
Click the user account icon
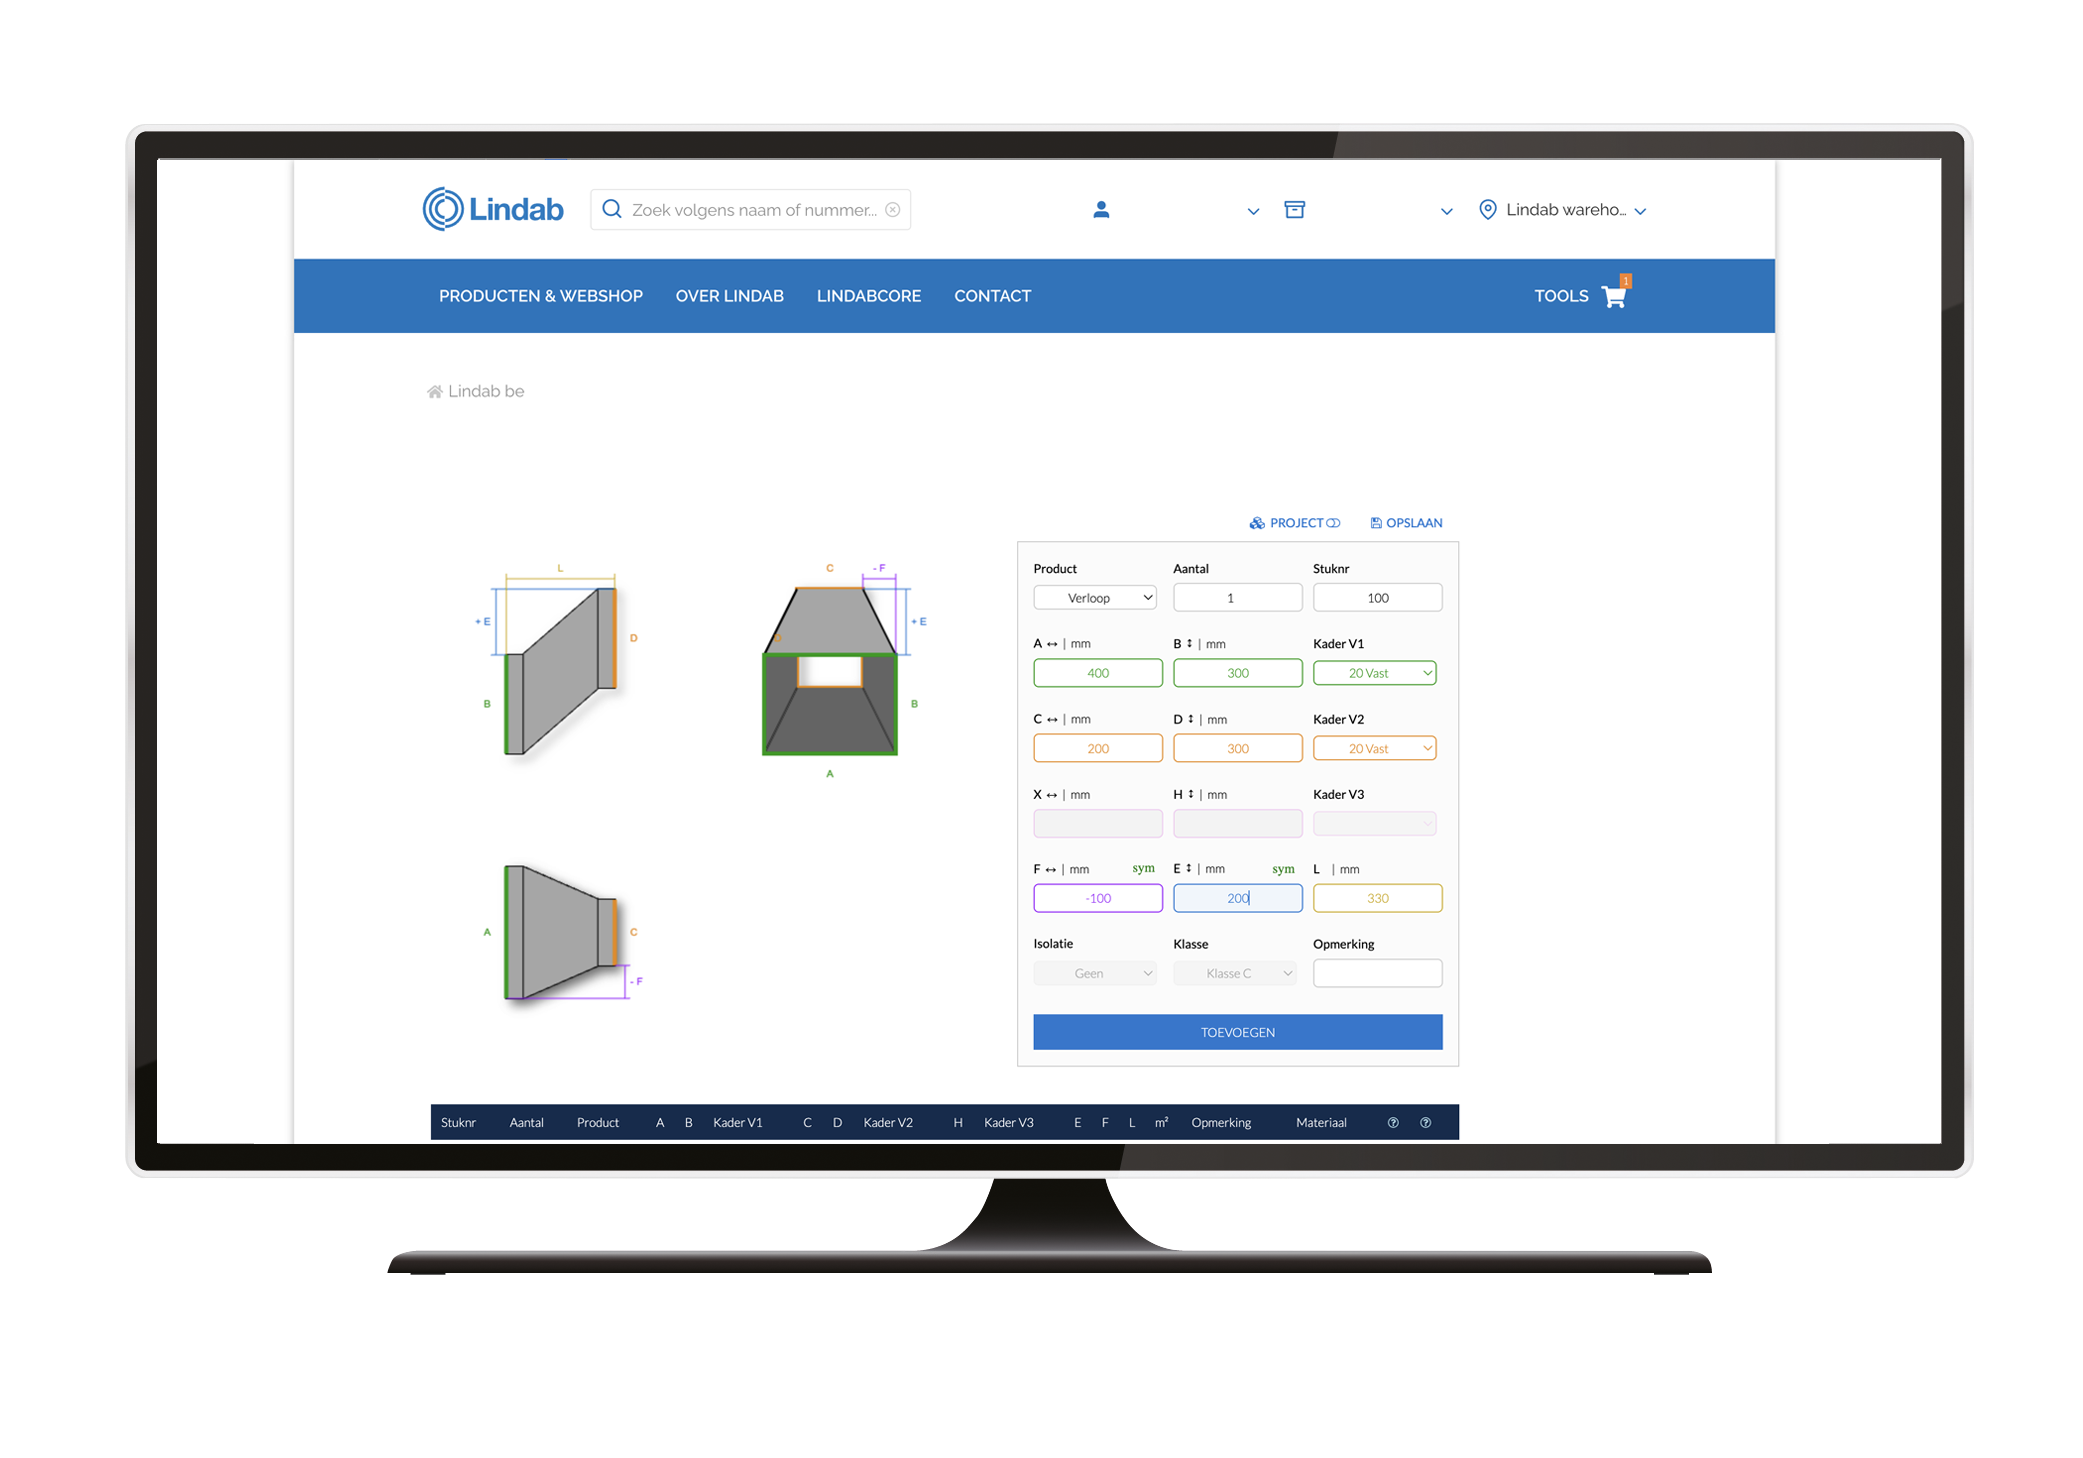coord(1101,210)
